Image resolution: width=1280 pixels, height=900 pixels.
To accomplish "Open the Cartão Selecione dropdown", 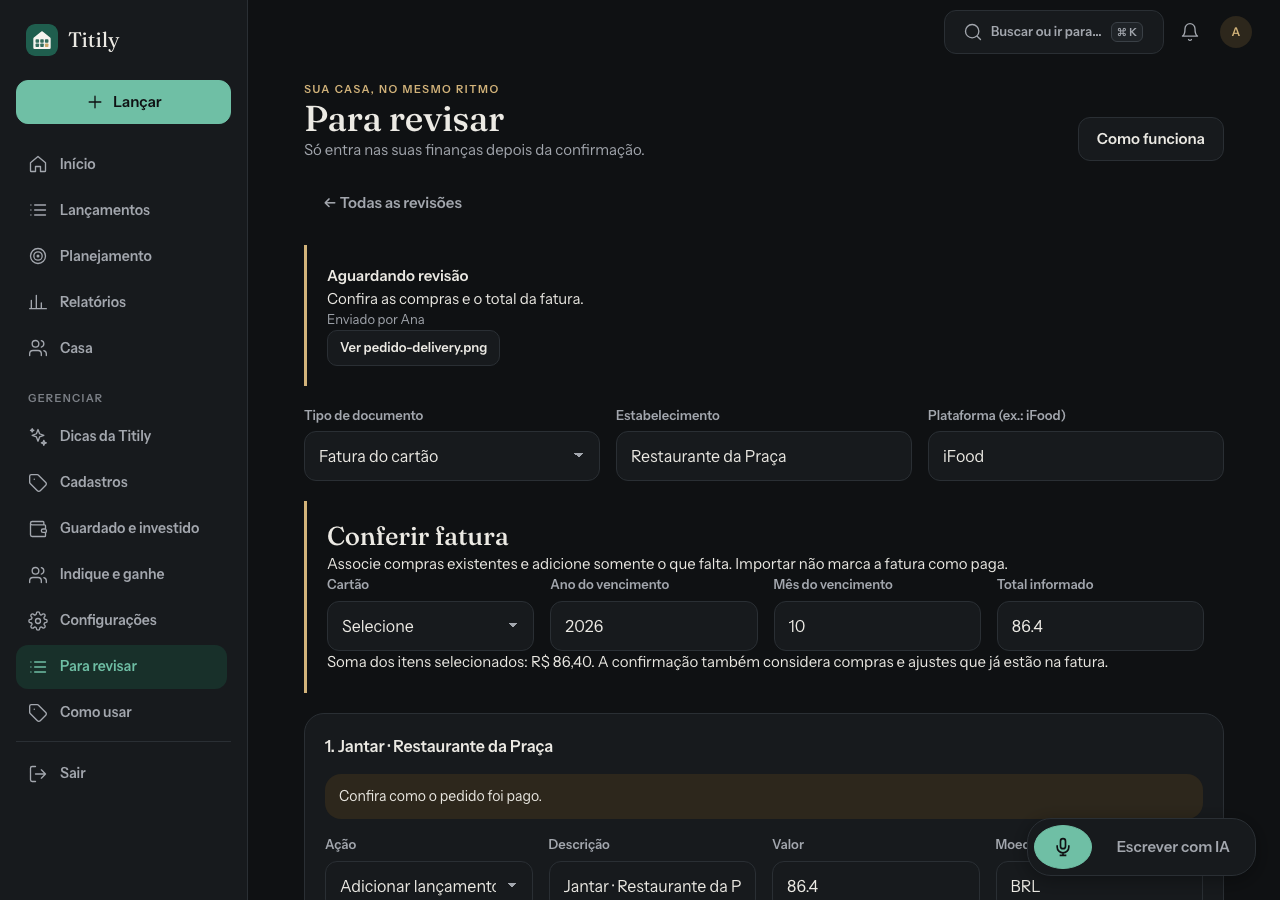I will (430, 626).
